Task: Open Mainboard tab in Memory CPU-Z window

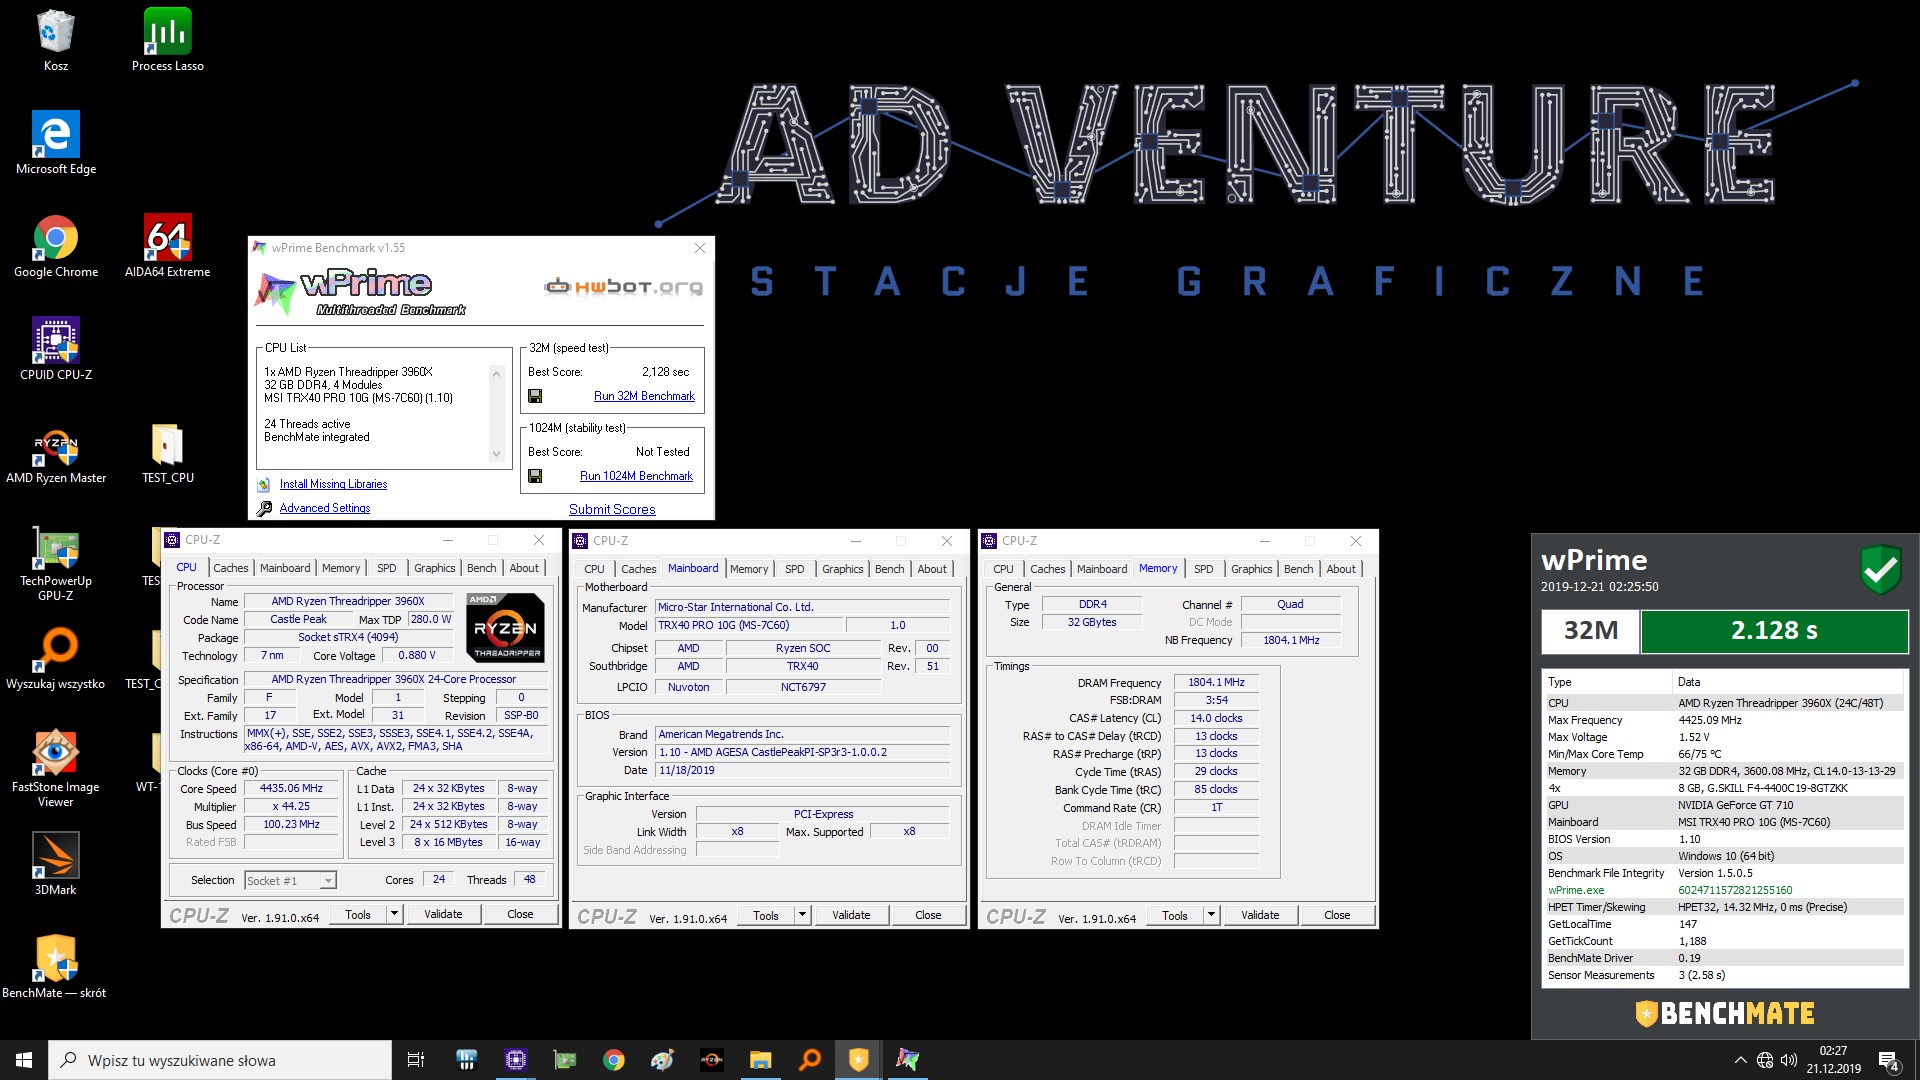Action: (x=1102, y=569)
